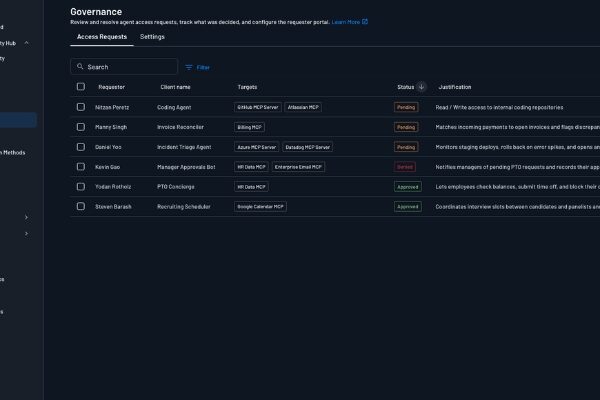Sort by Status arrow icon
Image resolution: width=600 pixels, height=400 pixels.
click(421, 87)
